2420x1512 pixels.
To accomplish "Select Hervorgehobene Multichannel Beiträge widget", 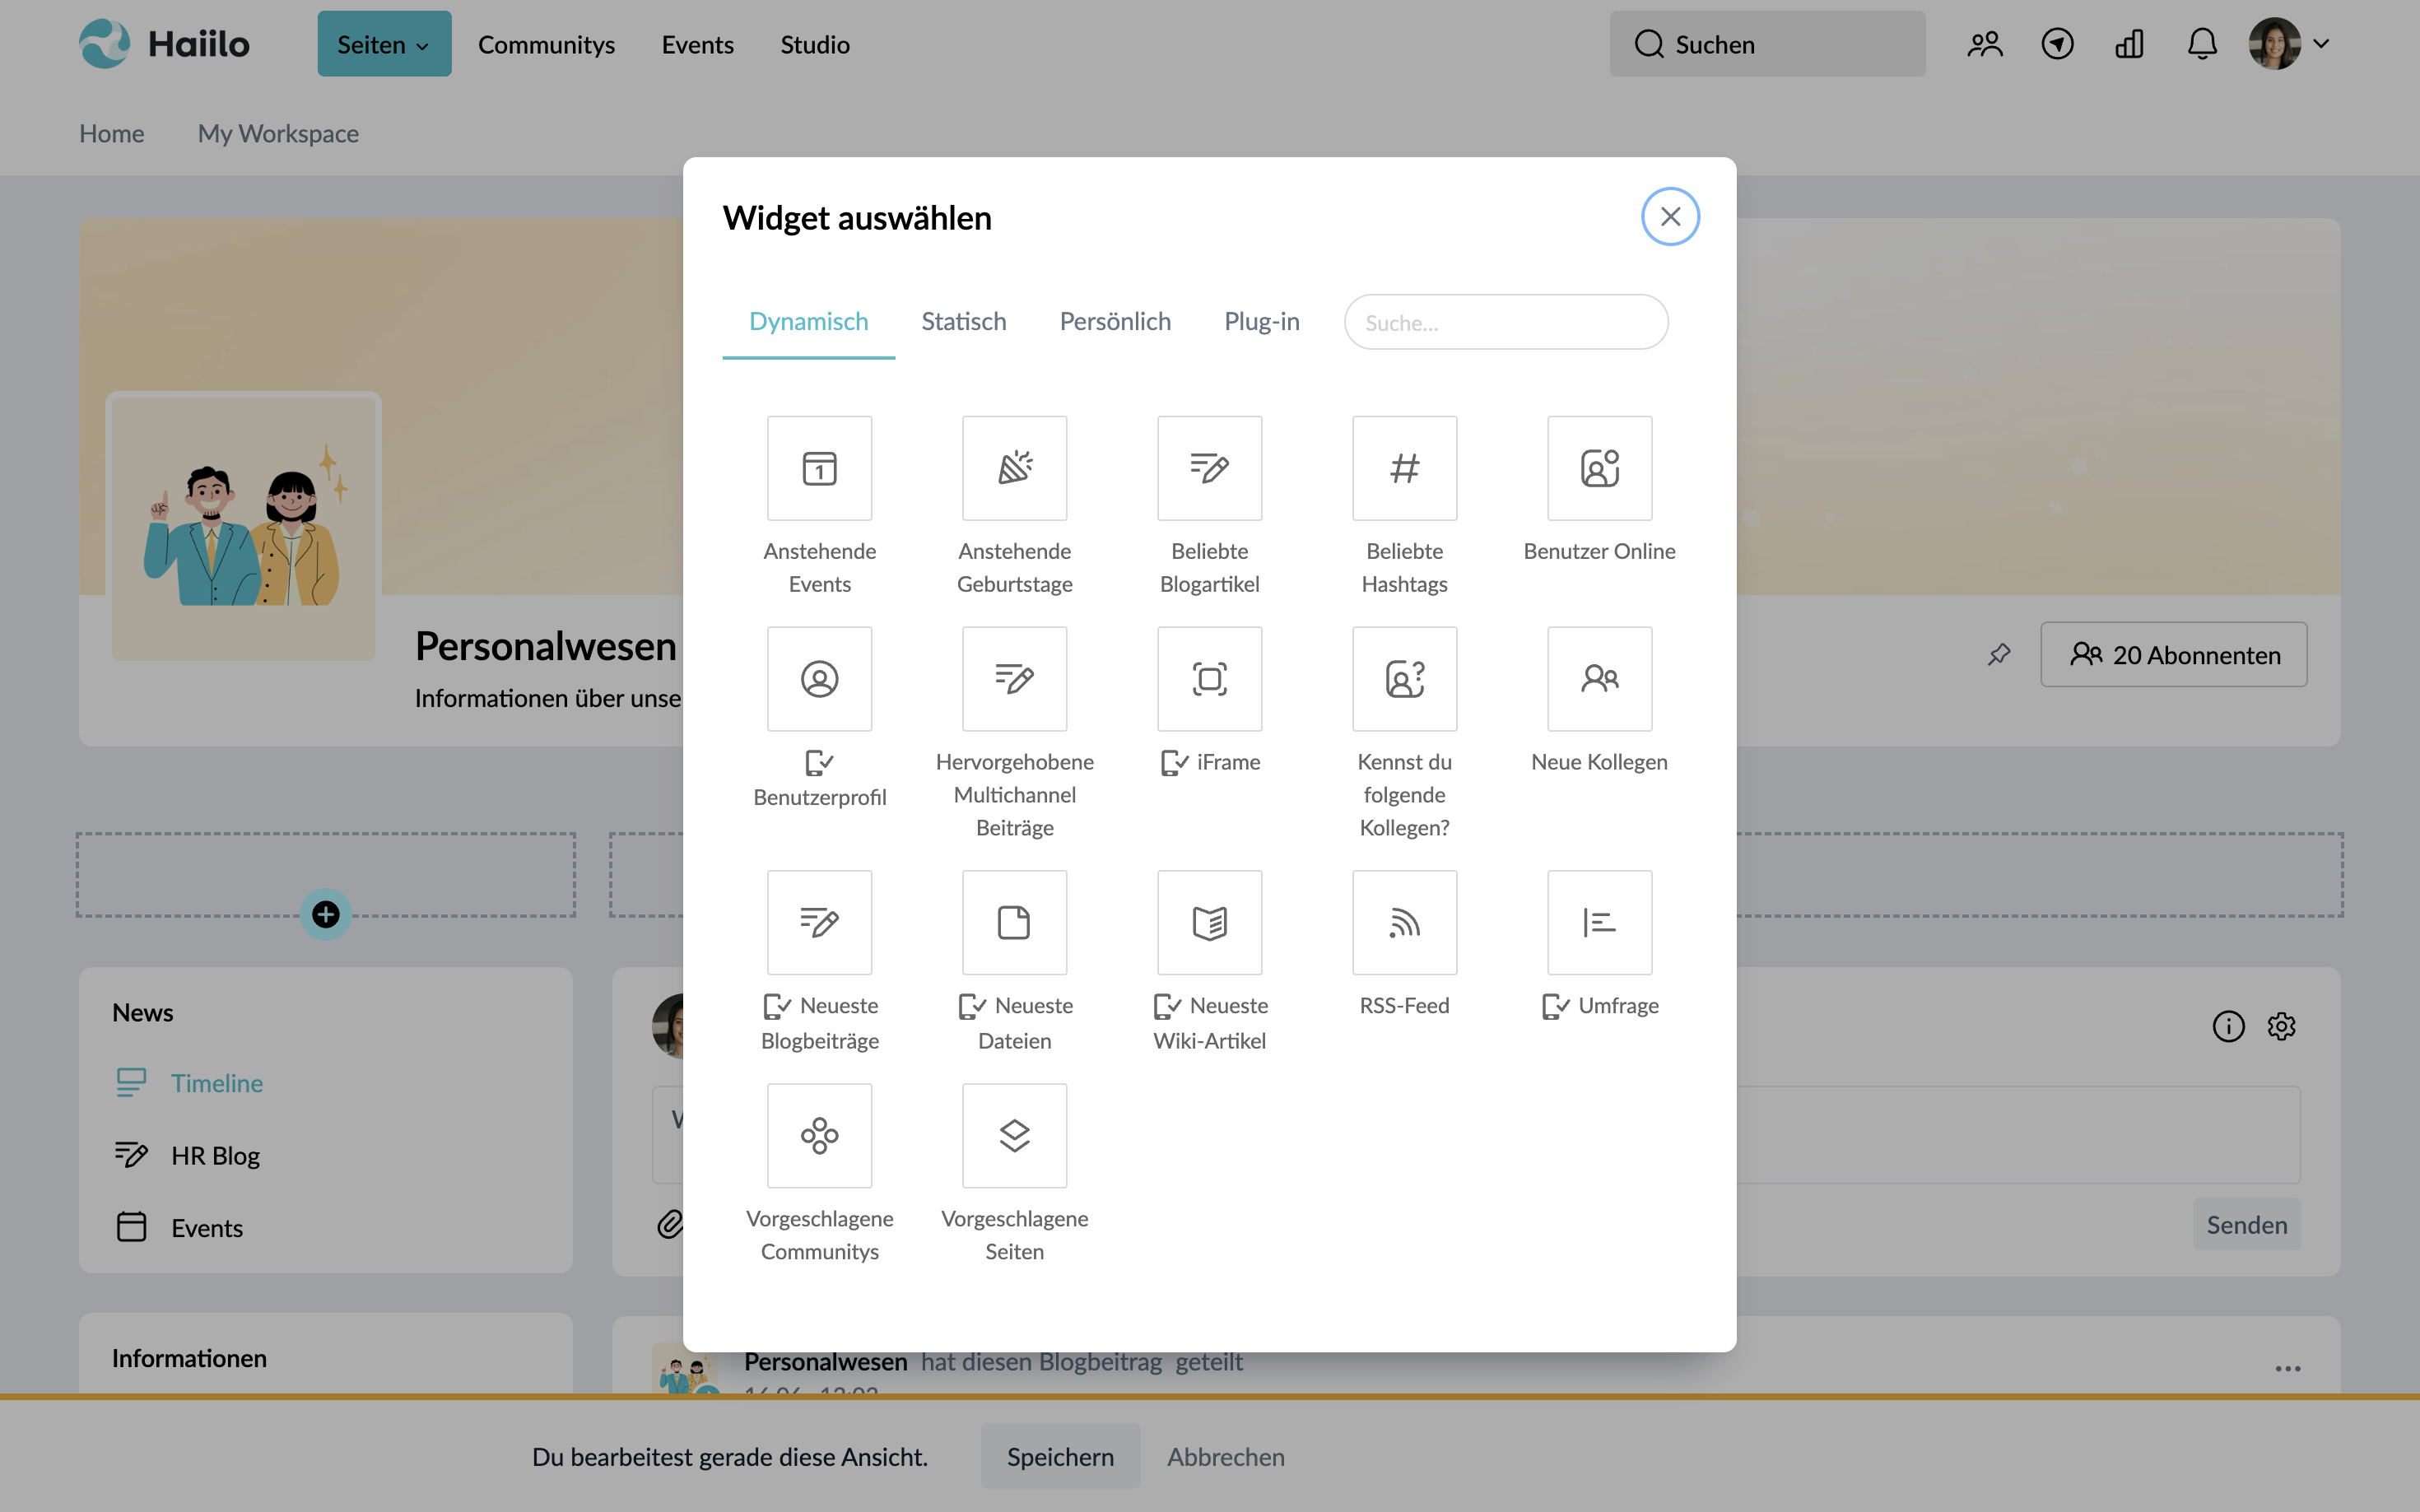I will 1014,679.
